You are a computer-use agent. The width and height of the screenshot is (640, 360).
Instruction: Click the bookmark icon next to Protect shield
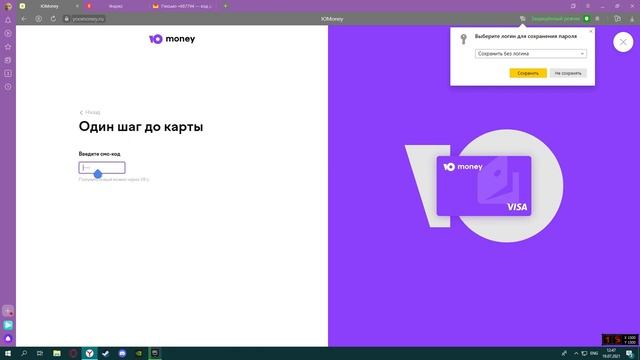pyautogui.click(x=598, y=19)
